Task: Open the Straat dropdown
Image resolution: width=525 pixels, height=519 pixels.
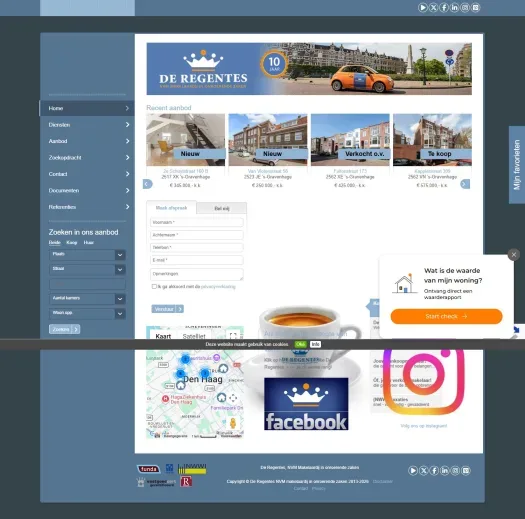Action: (x=87, y=270)
